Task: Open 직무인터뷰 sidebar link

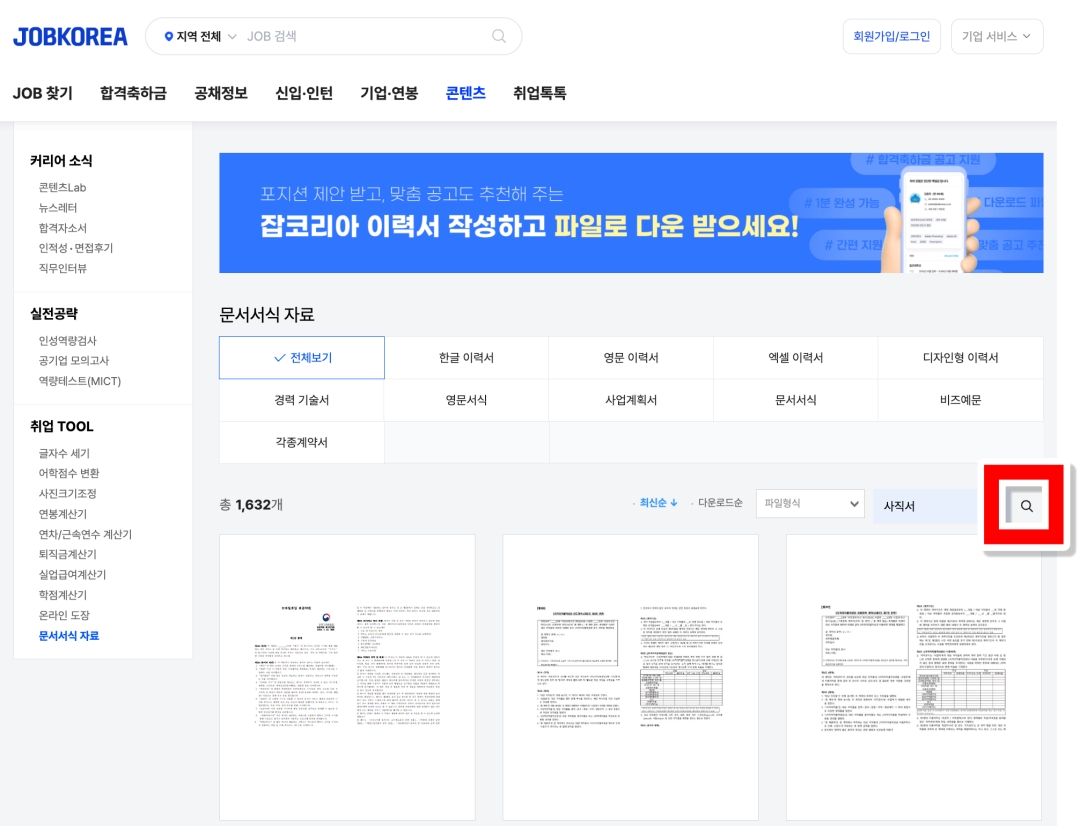Action: click(x=63, y=268)
